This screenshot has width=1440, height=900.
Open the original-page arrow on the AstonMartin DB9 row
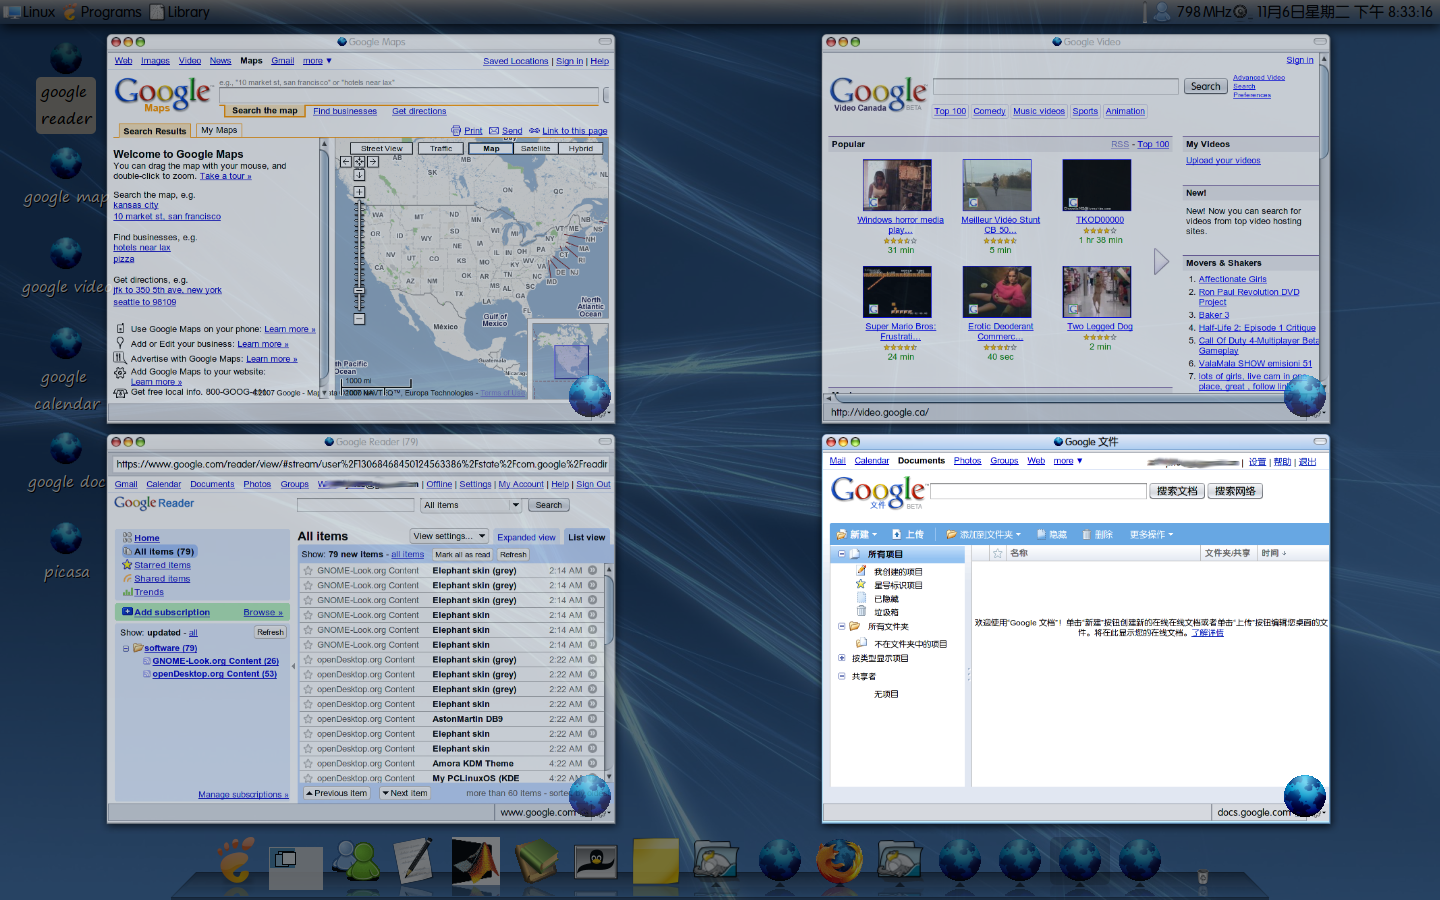(x=592, y=719)
